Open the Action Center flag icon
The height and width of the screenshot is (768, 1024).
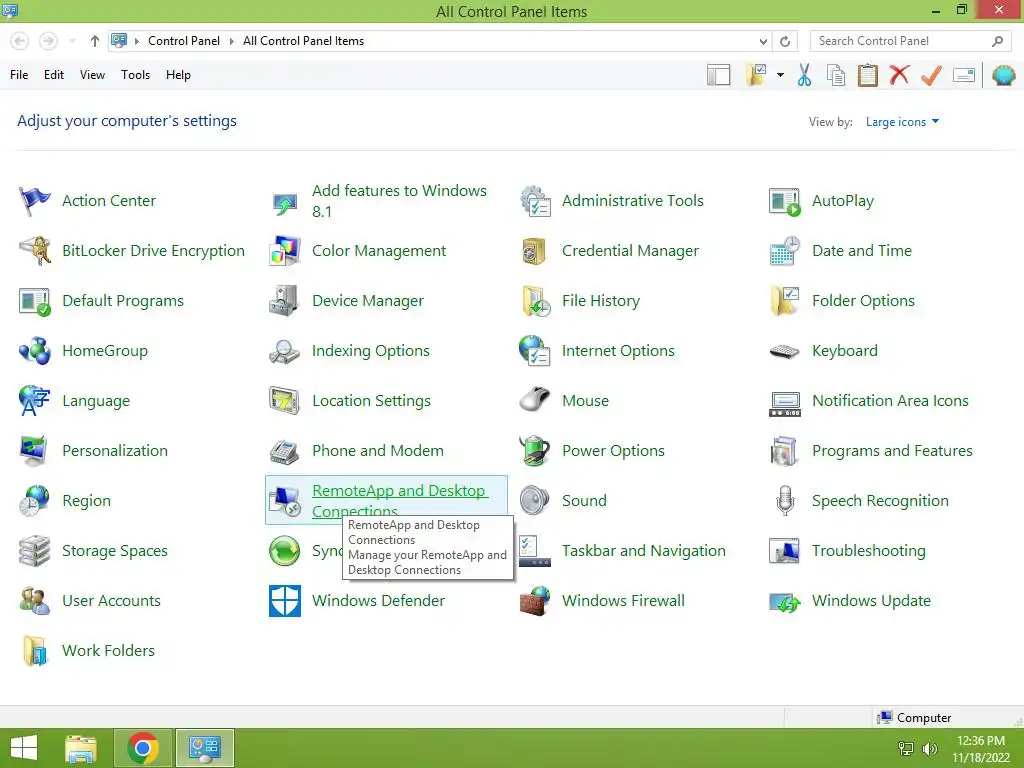(x=35, y=200)
